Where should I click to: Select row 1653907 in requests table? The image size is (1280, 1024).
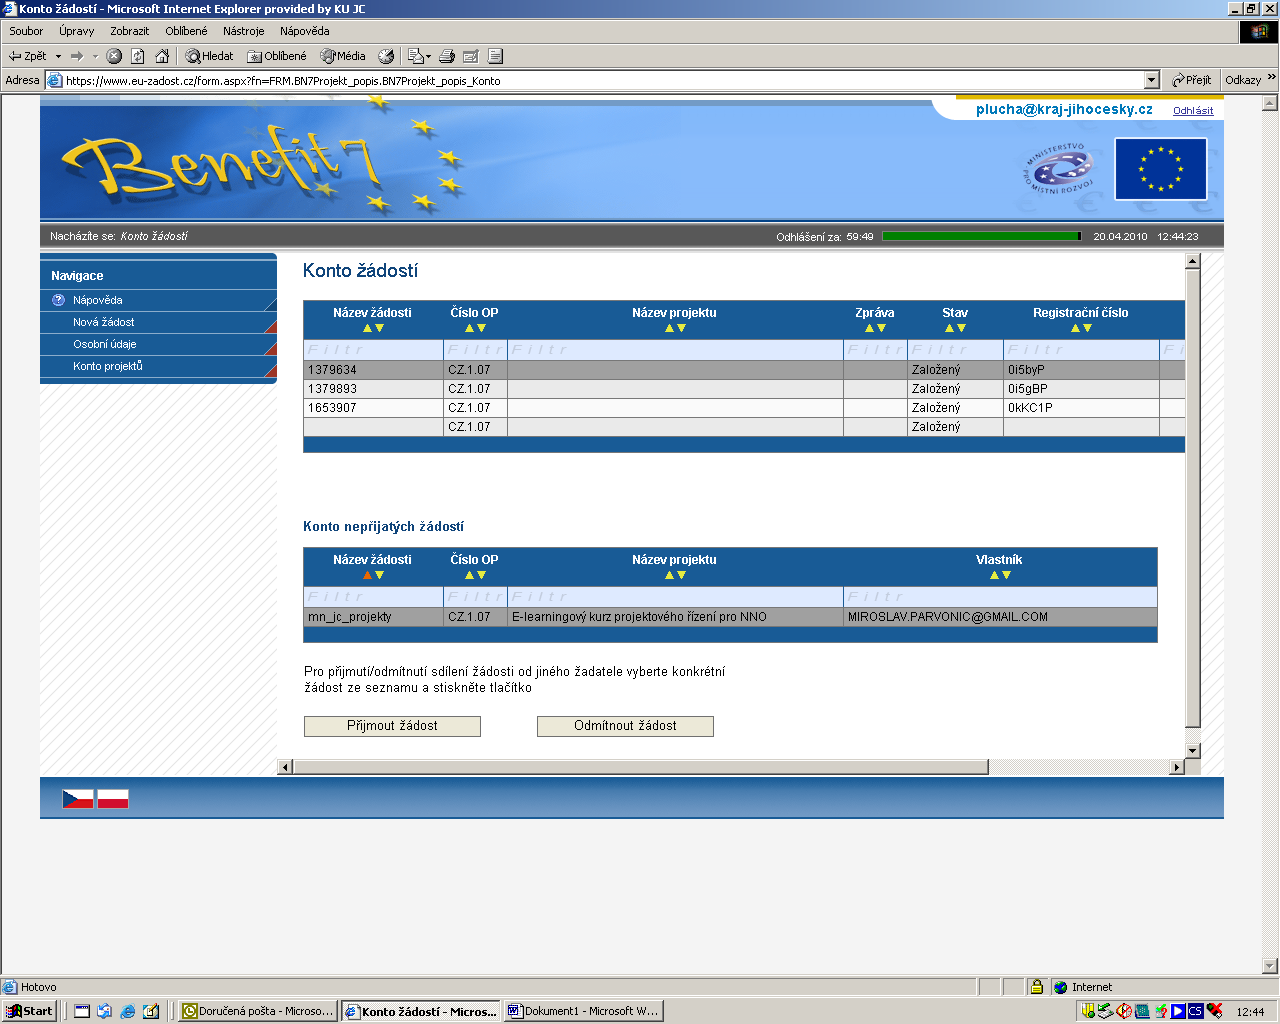point(744,408)
